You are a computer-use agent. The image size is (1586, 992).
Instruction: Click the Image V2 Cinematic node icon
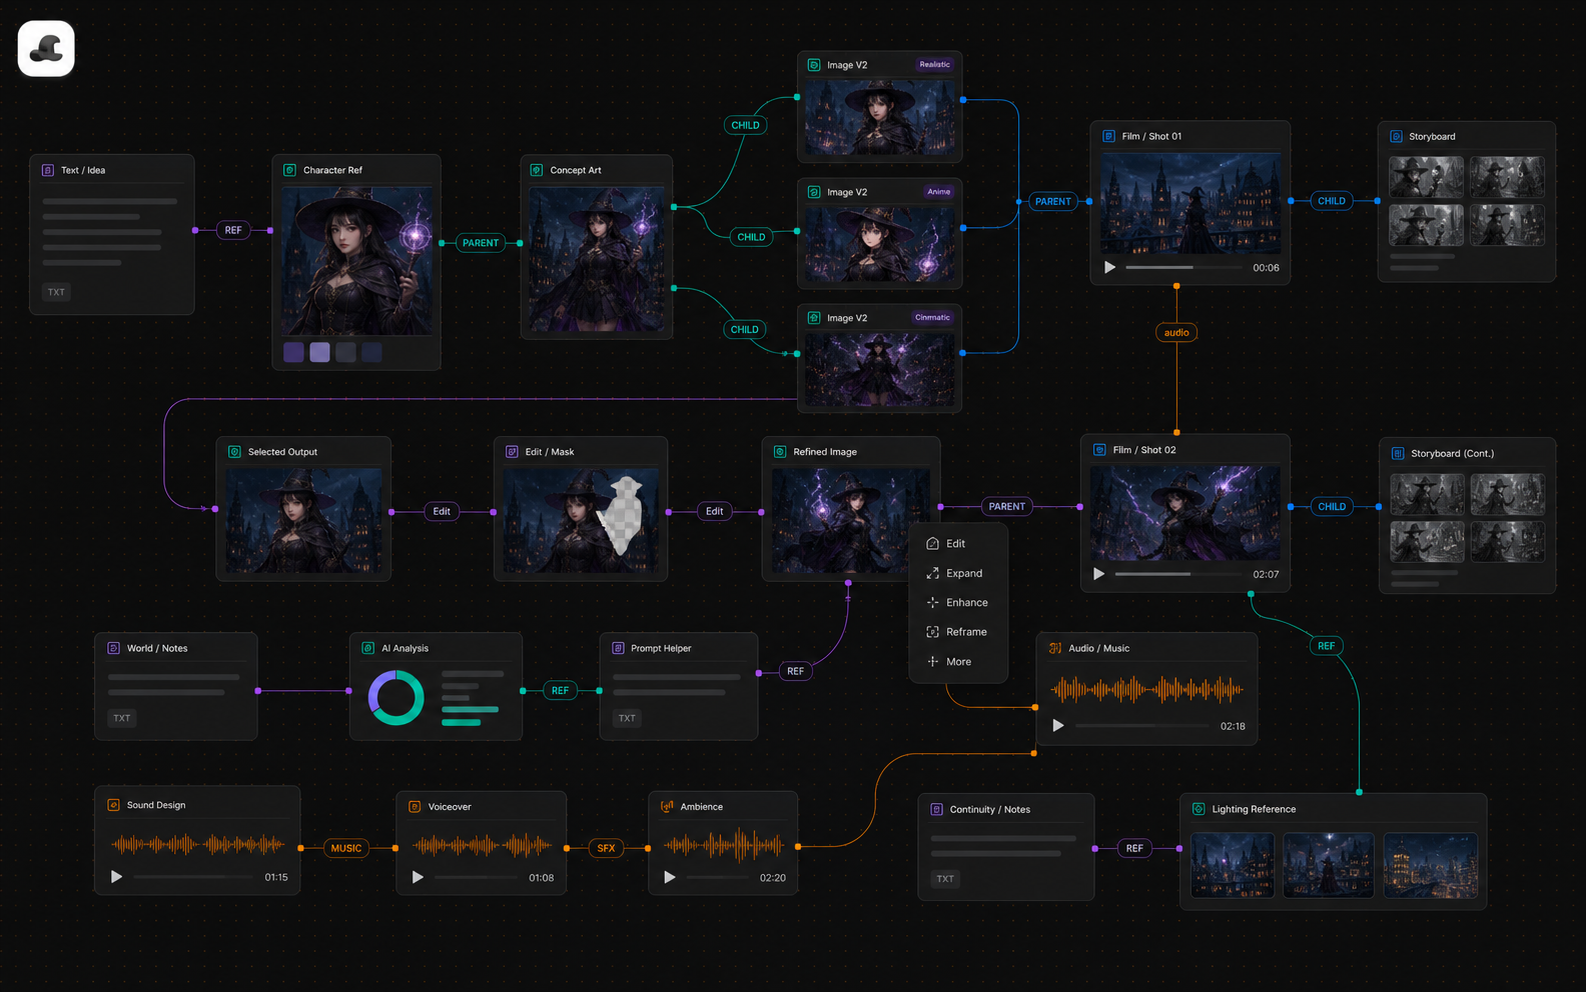point(813,318)
